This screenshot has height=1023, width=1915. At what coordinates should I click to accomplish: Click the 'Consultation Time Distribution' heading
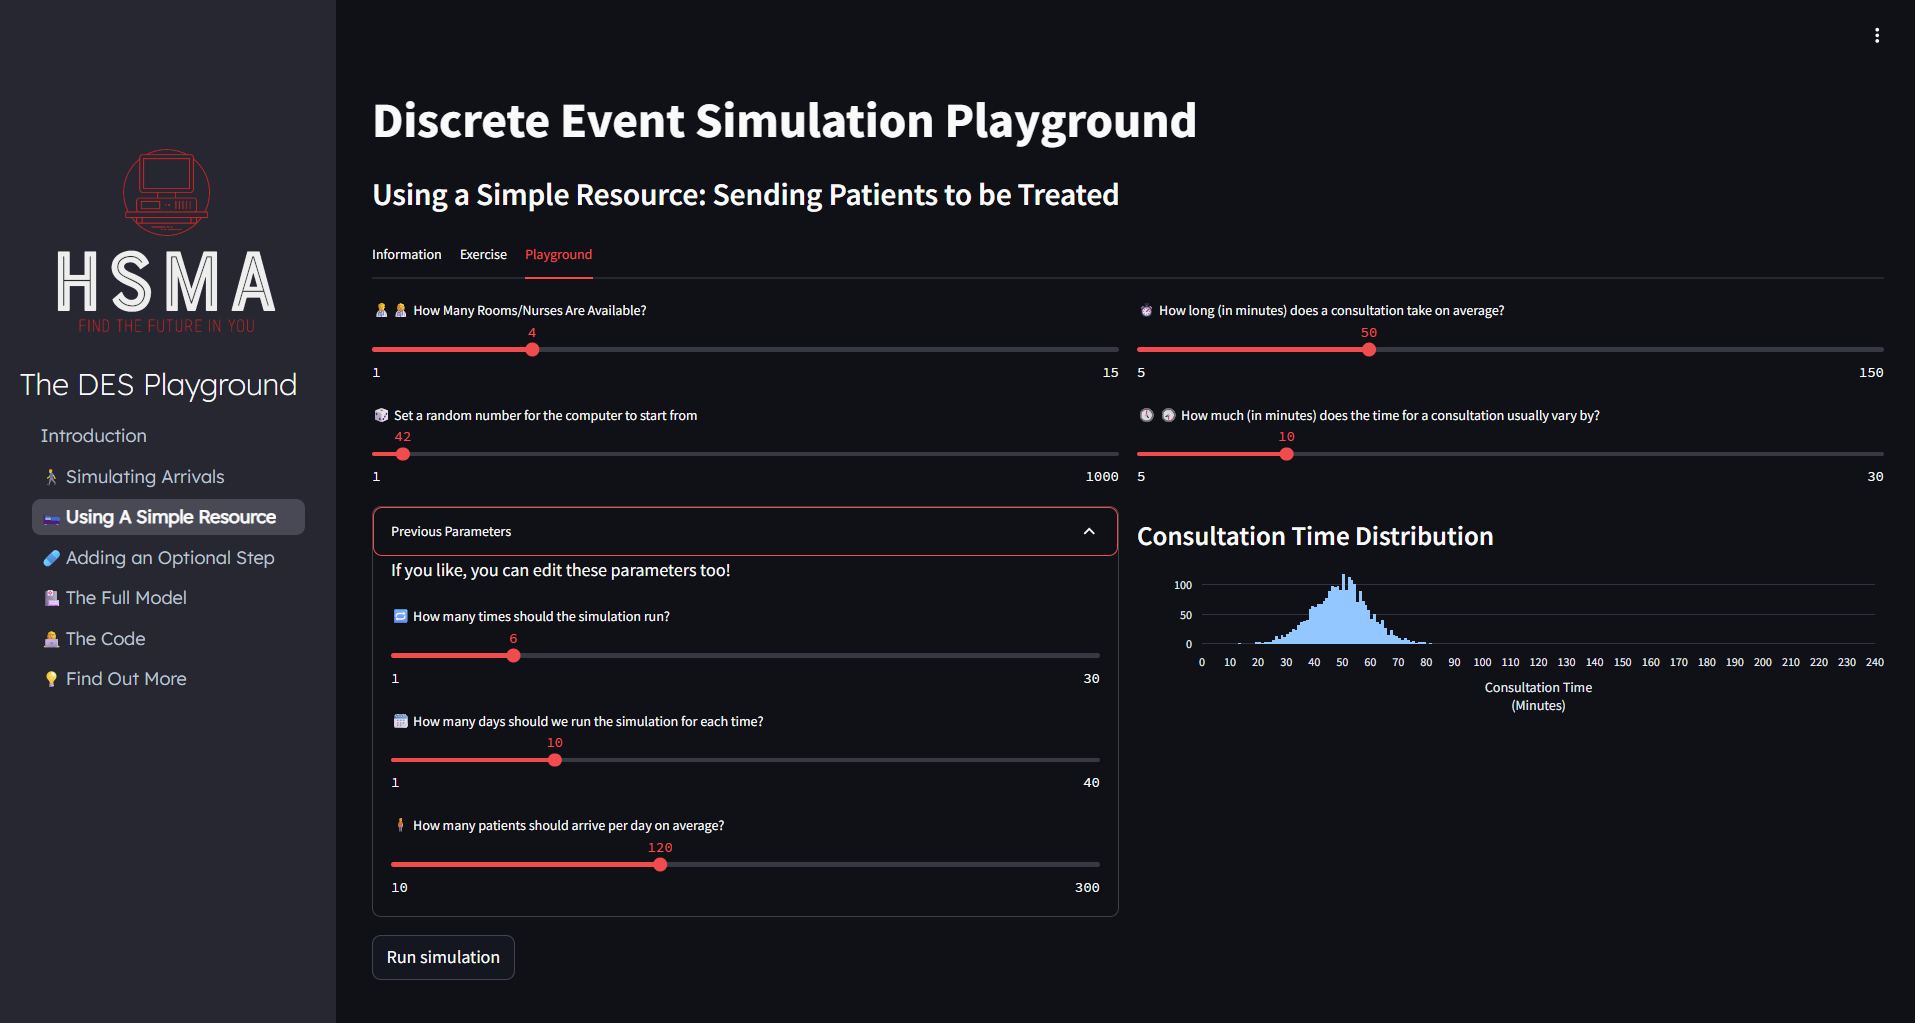click(1315, 536)
